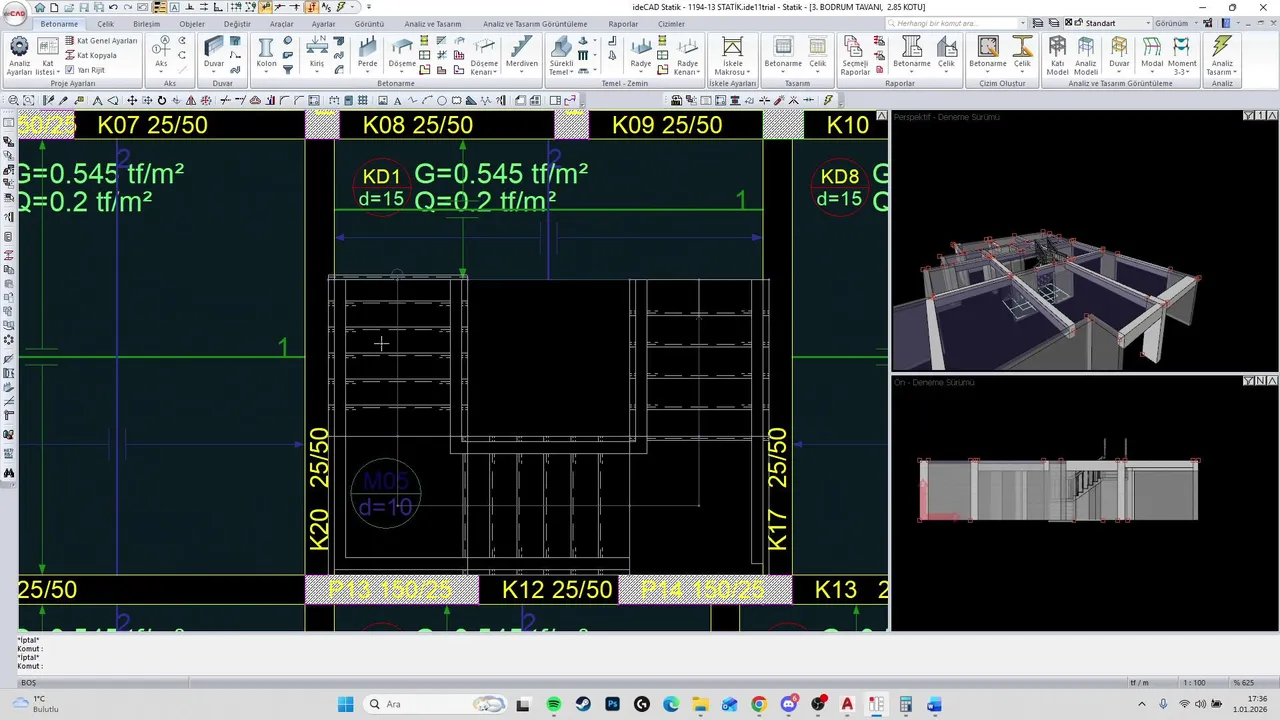Click Seçmeli Raporlar button
Viewport: 1280px width, 720px height.
coord(855,56)
